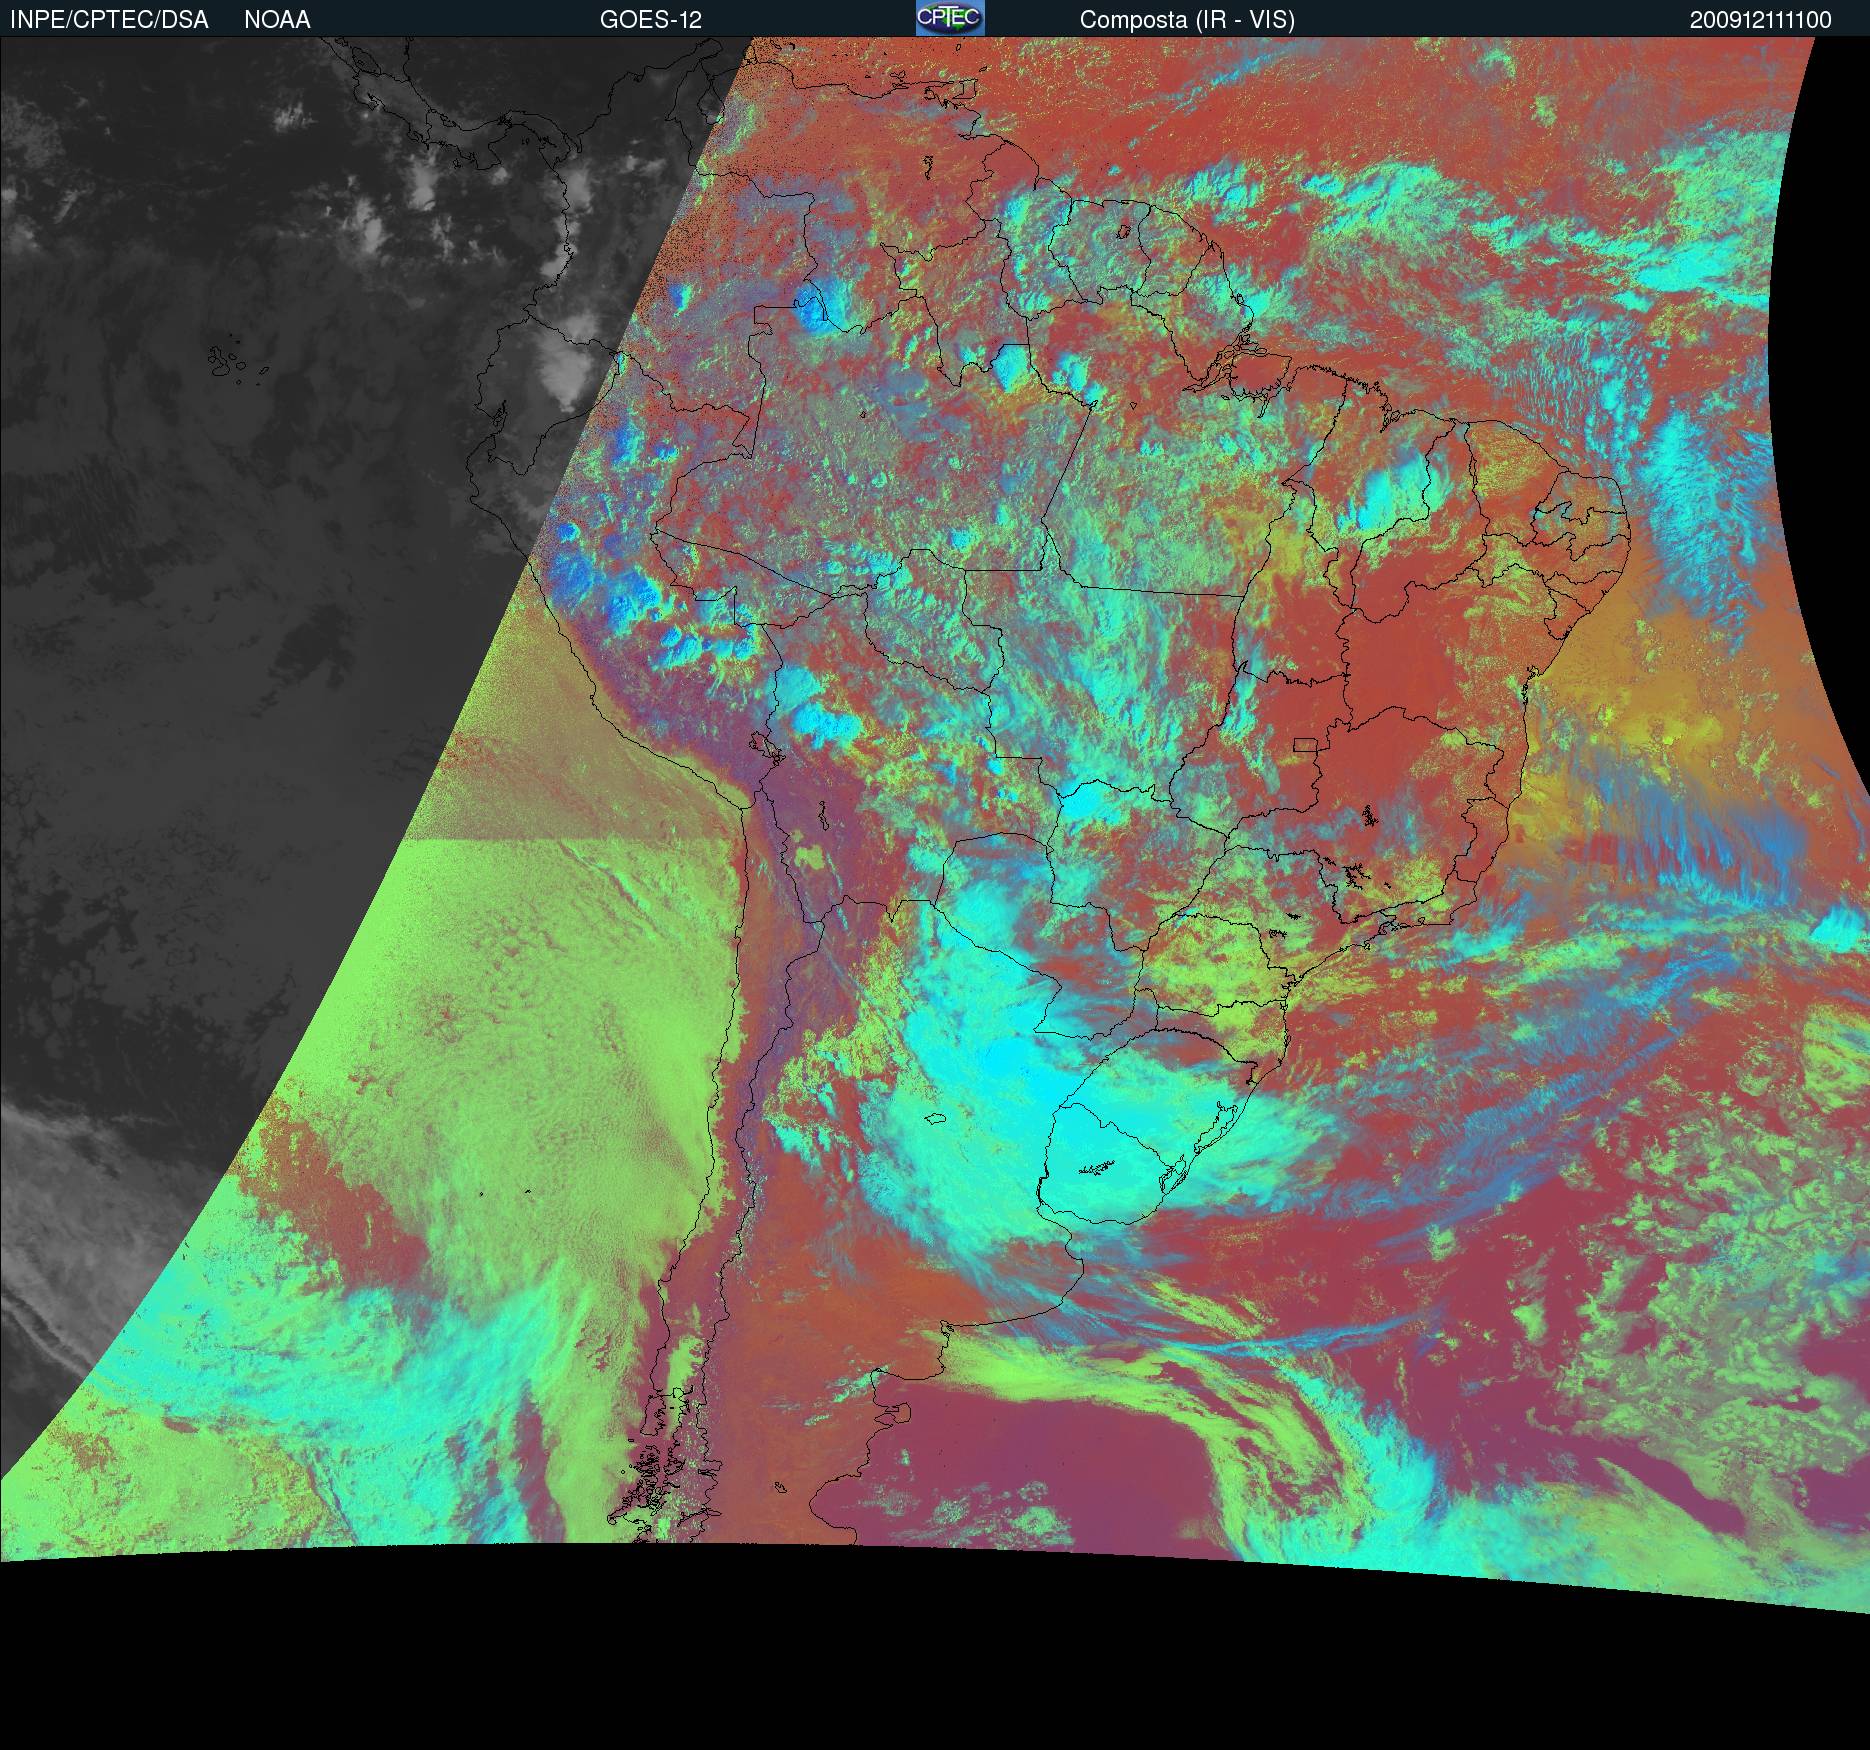1870x1750 pixels.
Task: Click the Composta (IR - VIS) title
Action: click(1187, 20)
